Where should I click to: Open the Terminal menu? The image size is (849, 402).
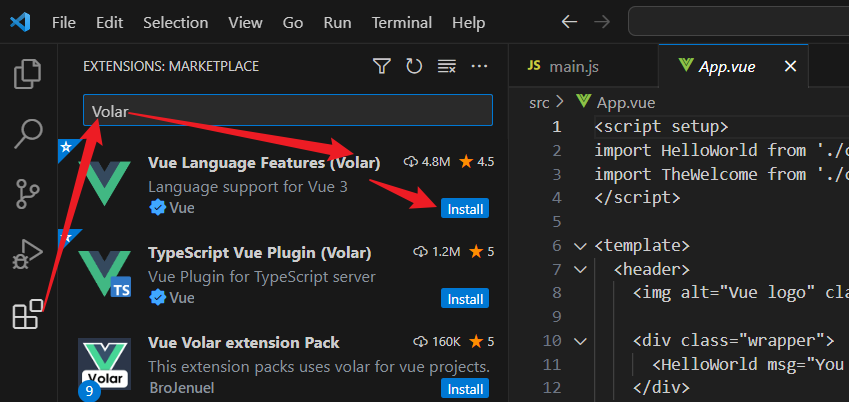click(x=402, y=23)
